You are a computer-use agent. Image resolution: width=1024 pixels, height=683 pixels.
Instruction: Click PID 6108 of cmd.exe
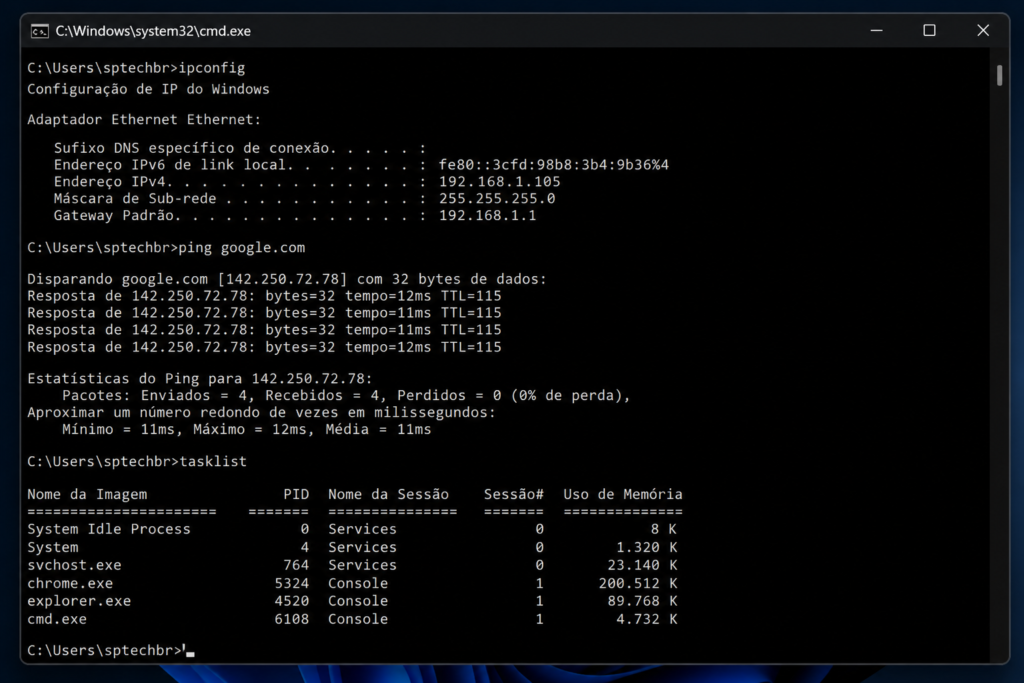(x=291, y=619)
